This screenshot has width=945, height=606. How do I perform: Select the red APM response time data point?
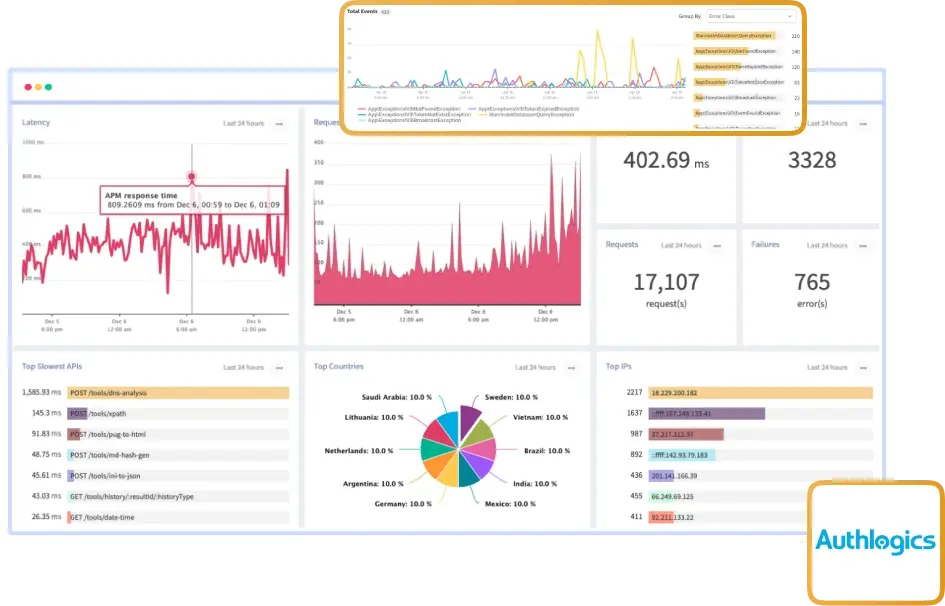tap(190, 176)
